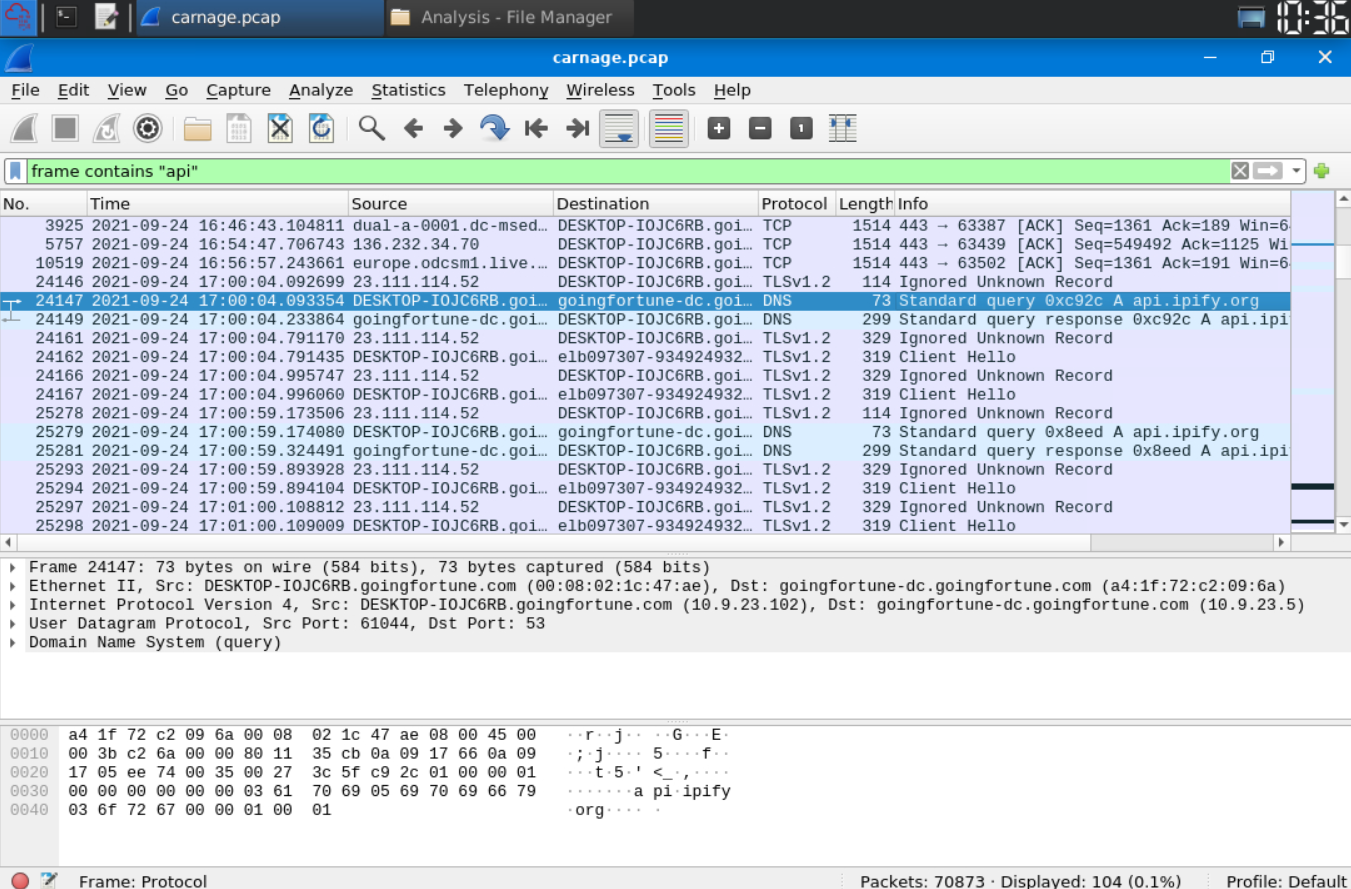This screenshot has width=1351, height=889.
Task: Sort by the Protocol column header
Action: pos(797,203)
